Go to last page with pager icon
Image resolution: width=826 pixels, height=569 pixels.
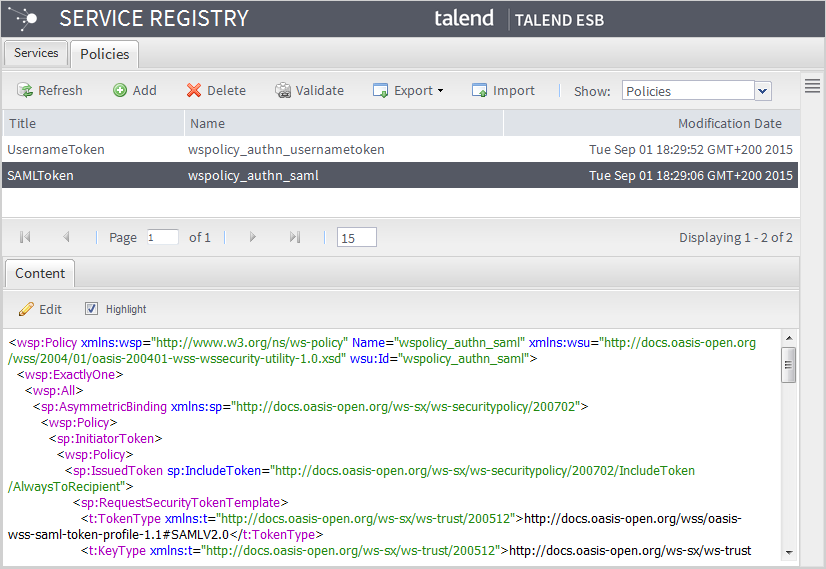tap(294, 237)
